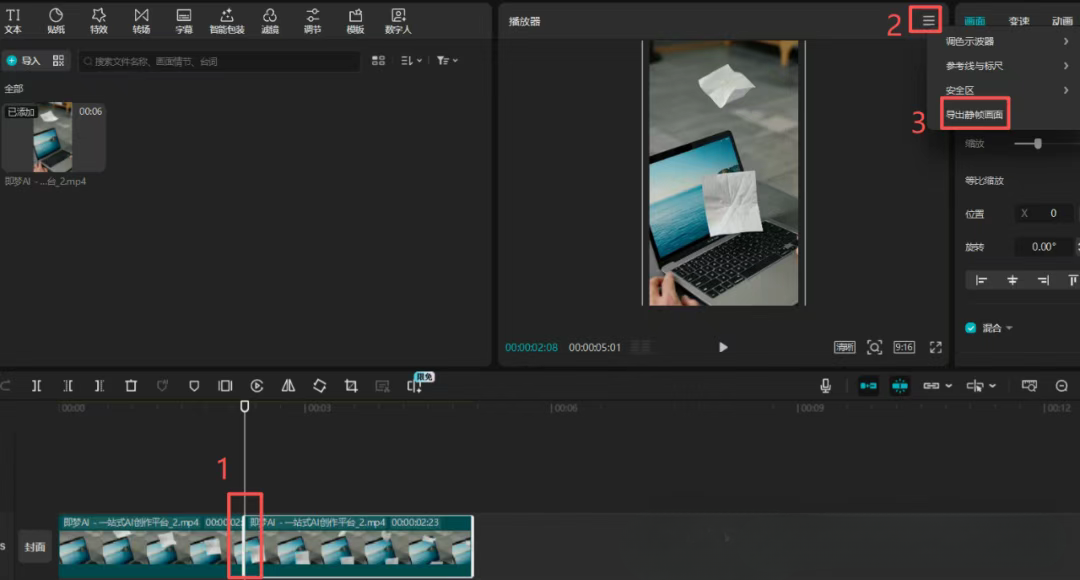
Task: Open the 滤镜 (filters) panel
Action: 270,20
